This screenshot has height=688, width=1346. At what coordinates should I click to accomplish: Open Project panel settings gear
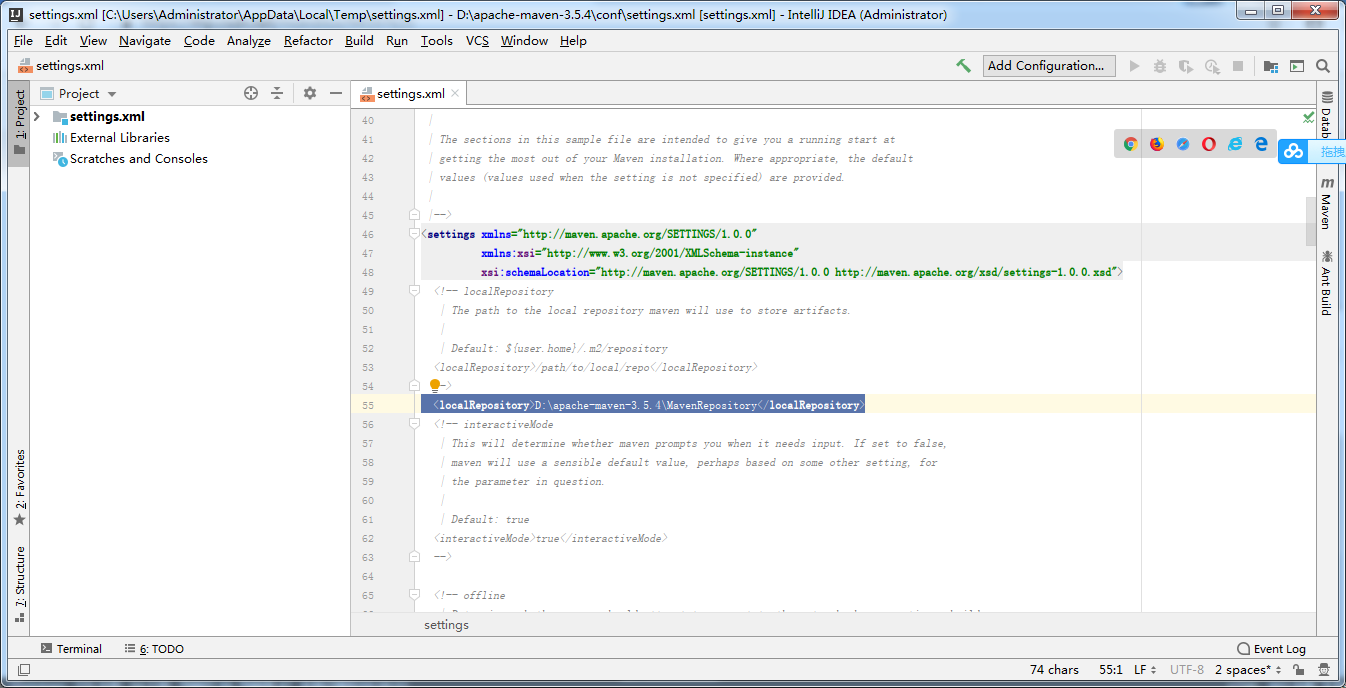309,93
